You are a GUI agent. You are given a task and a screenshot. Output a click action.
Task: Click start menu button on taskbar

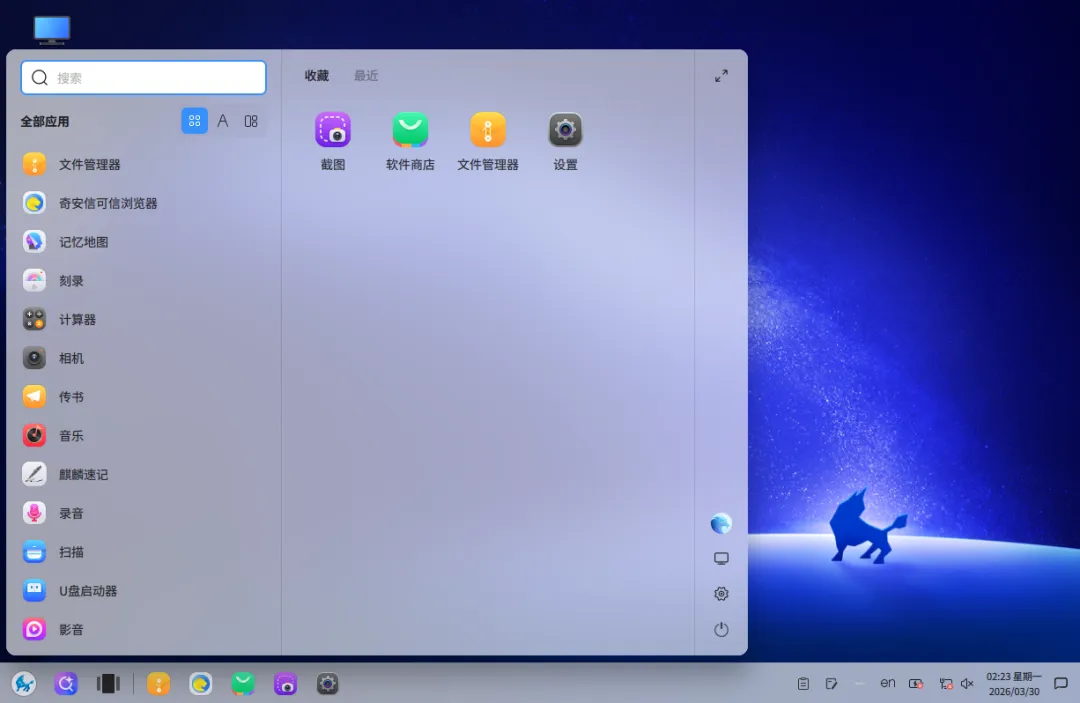coord(24,684)
